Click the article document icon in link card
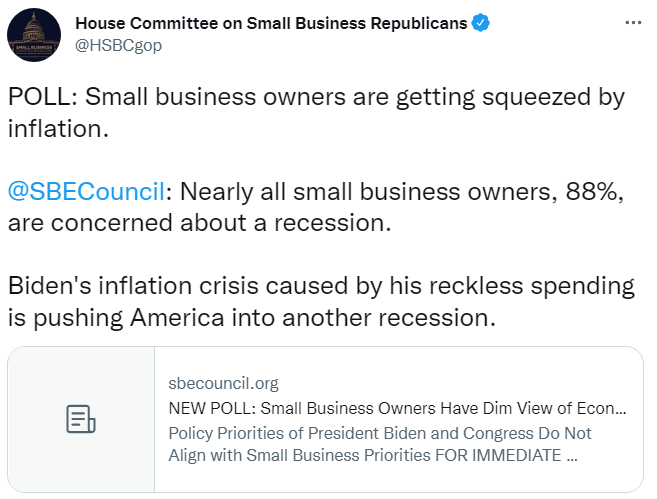The width and height of the screenshot is (657, 499). click(81, 420)
